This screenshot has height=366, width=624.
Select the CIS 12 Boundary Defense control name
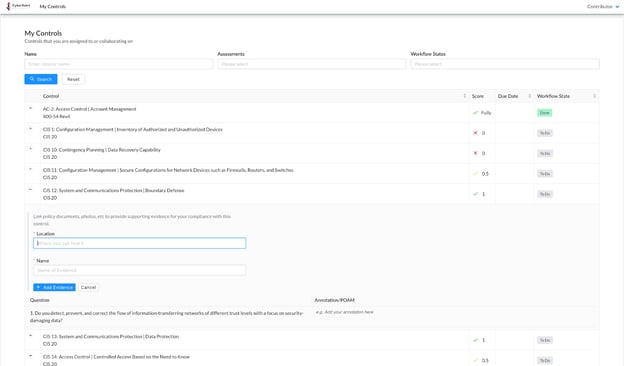(113, 190)
